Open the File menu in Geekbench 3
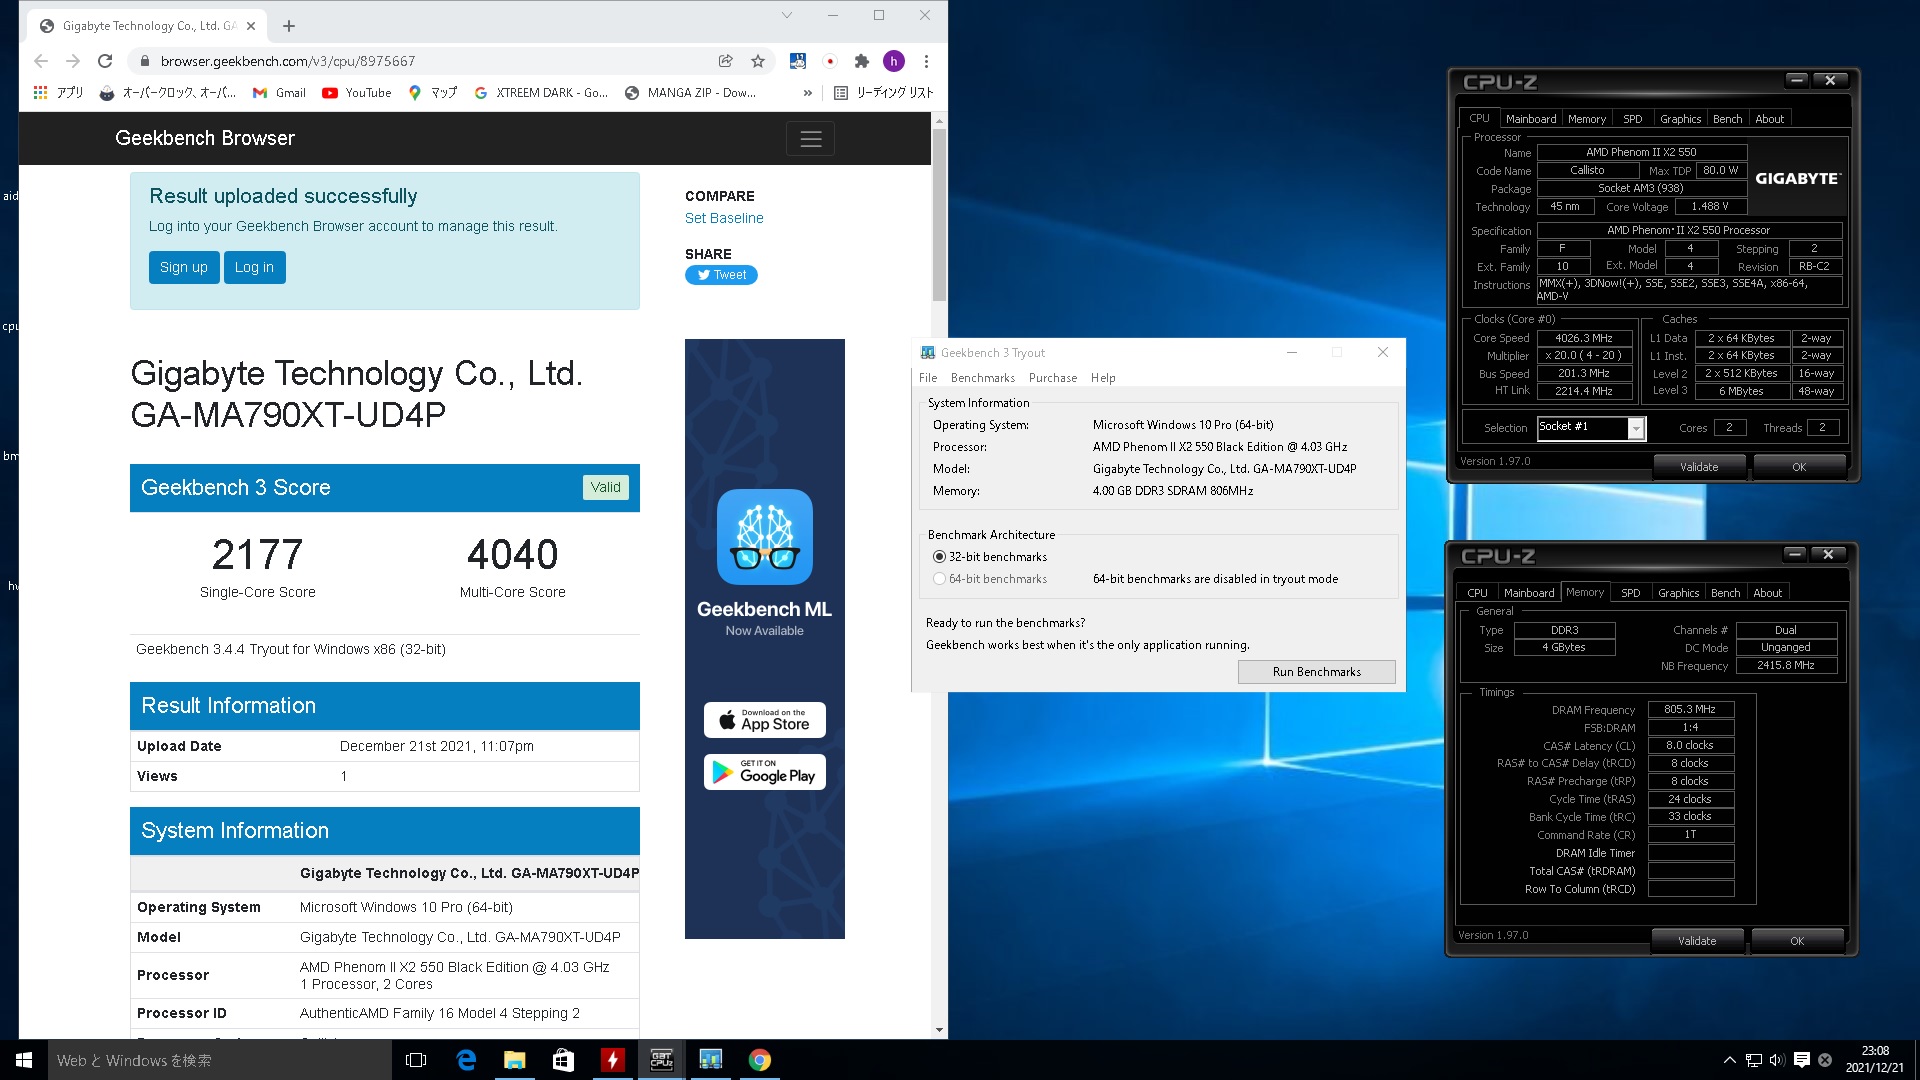Viewport: 1920px width, 1080px height. tap(928, 378)
